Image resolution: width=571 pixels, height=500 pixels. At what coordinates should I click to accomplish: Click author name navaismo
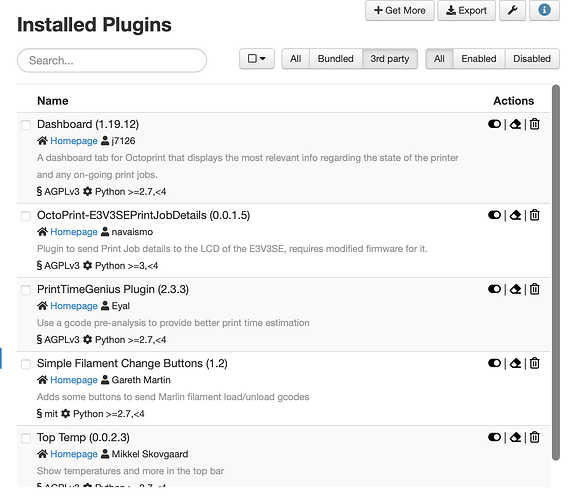(132, 232)
